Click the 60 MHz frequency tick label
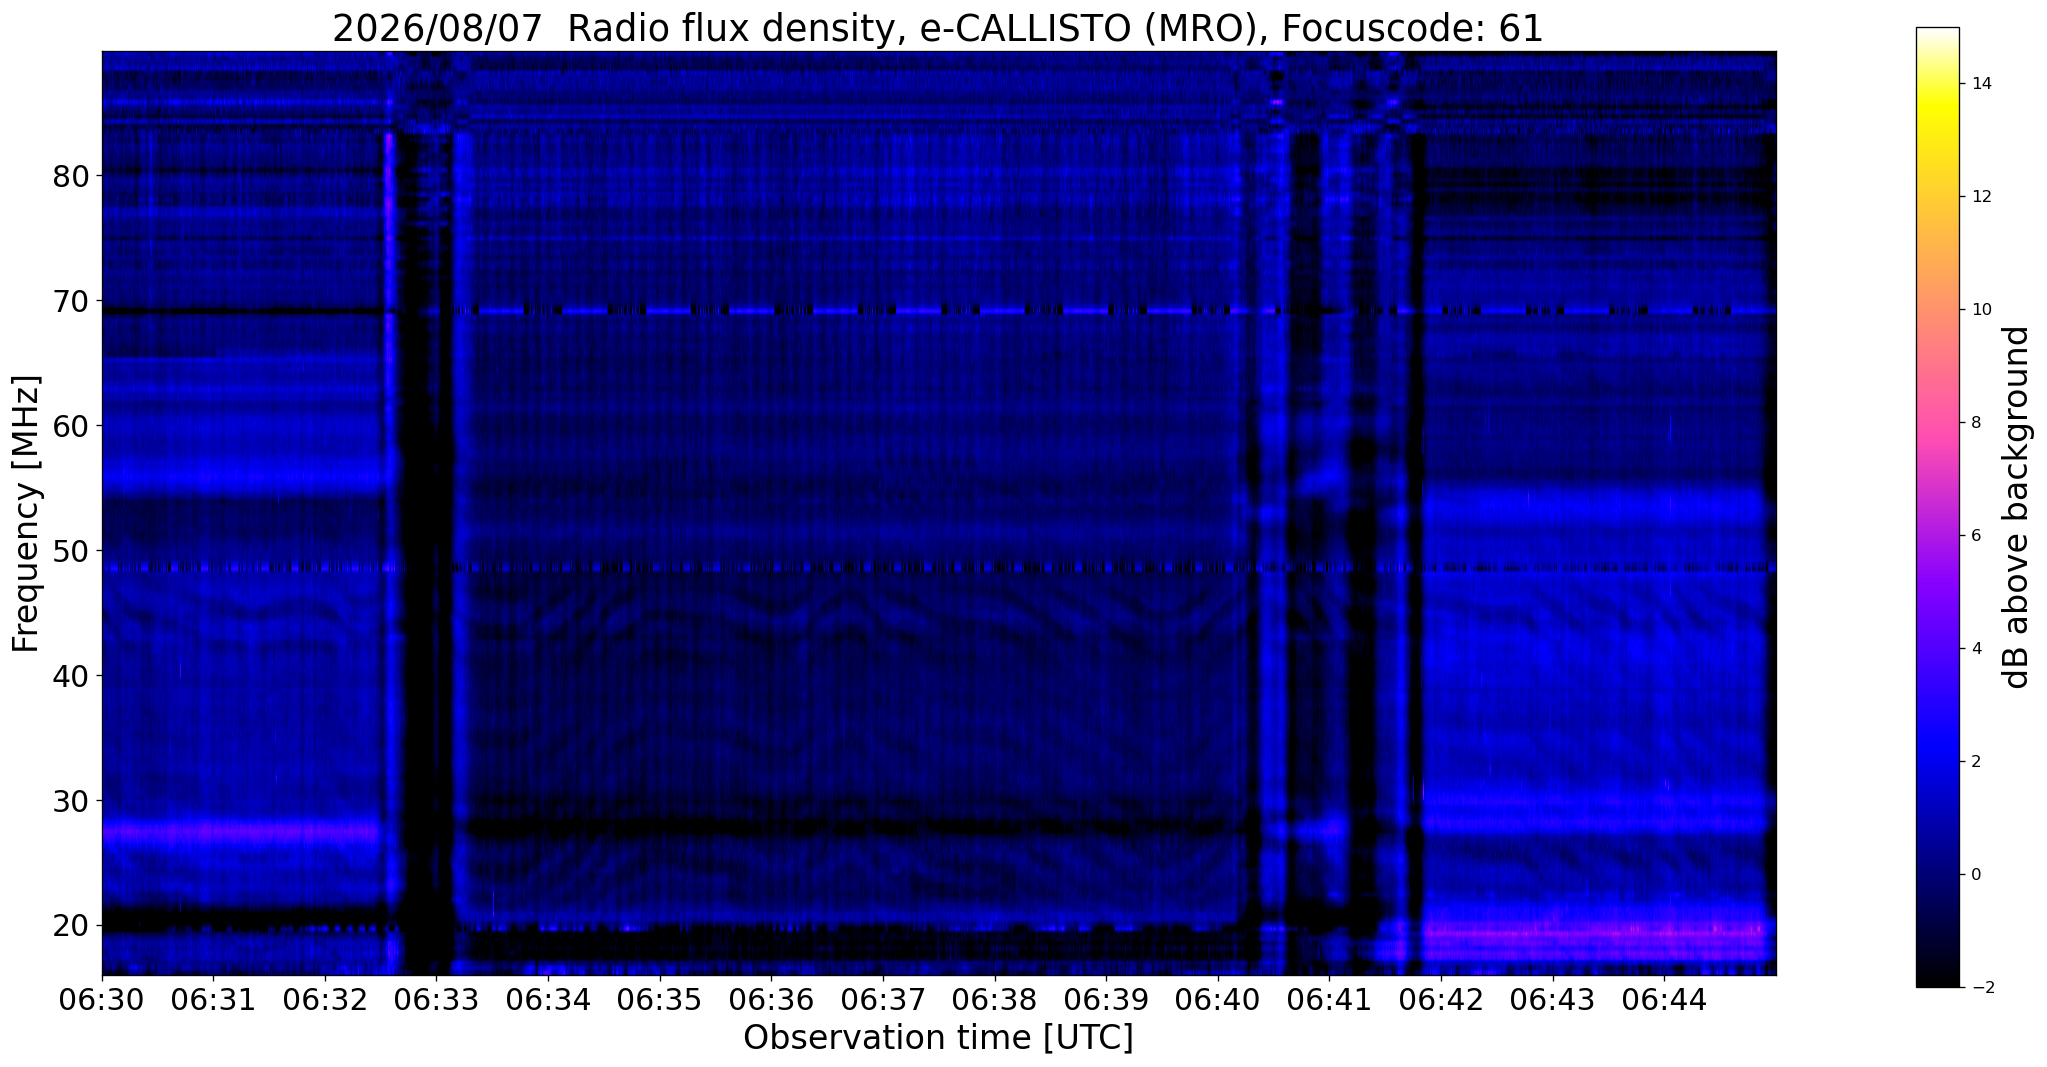 click(x=69, y=426)
